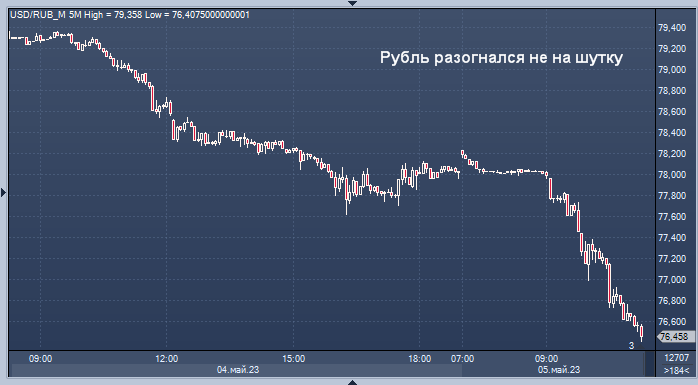Click the 76,800 price axis label
The image size is (698, 385).
(672, 301)
